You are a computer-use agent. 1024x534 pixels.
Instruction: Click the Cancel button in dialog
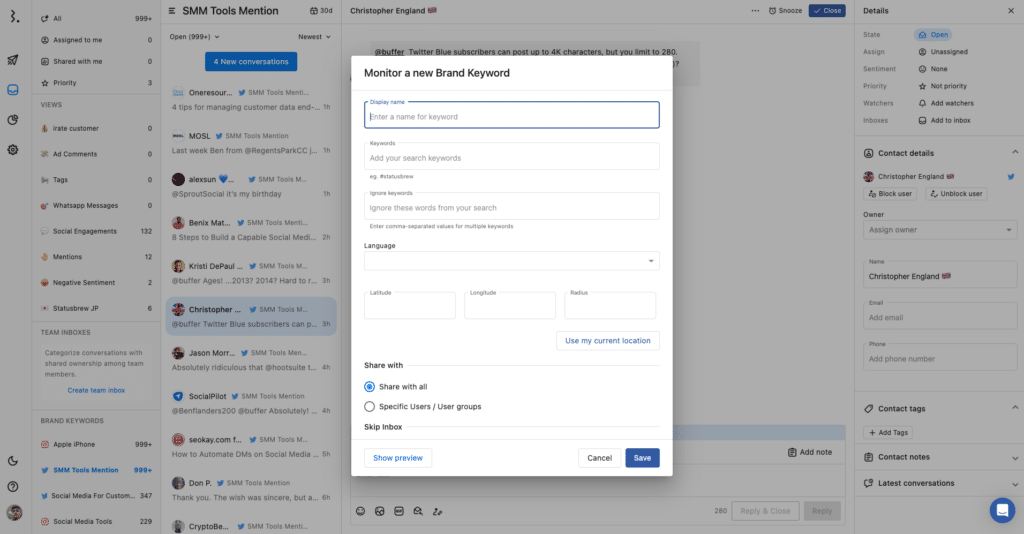[600, 458]
